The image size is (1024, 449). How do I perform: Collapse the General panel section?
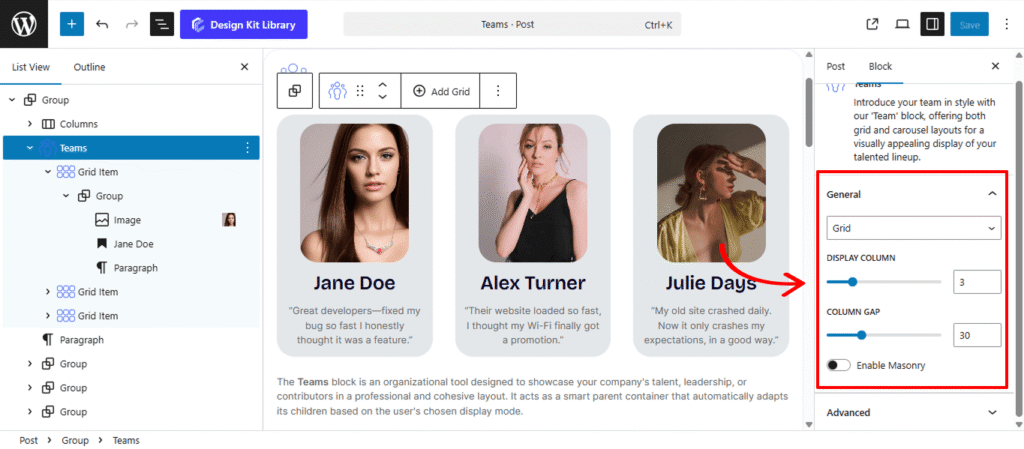(992, 194)
